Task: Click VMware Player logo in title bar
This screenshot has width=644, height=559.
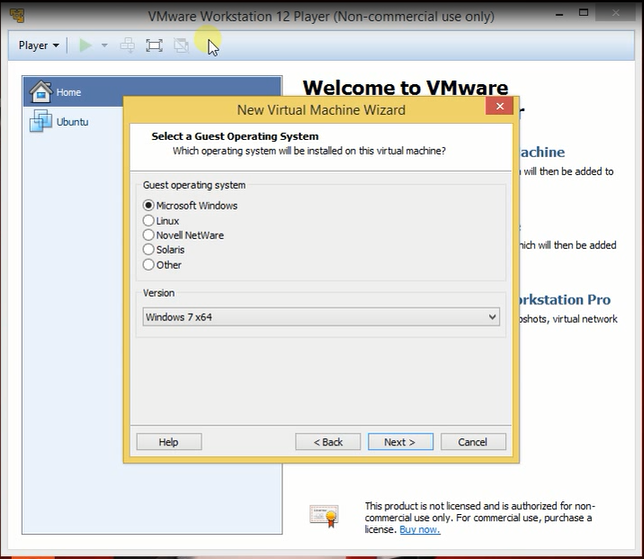Action: pyautogui.click(x=17, y=16)
